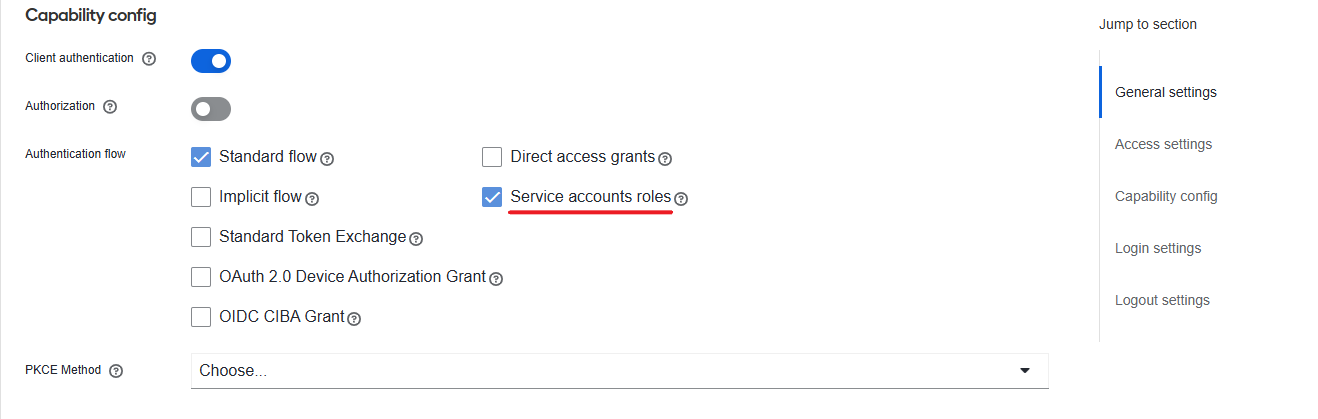Show PKCE Method help icon
The image size is (1318, 419).
click(116, 371)
